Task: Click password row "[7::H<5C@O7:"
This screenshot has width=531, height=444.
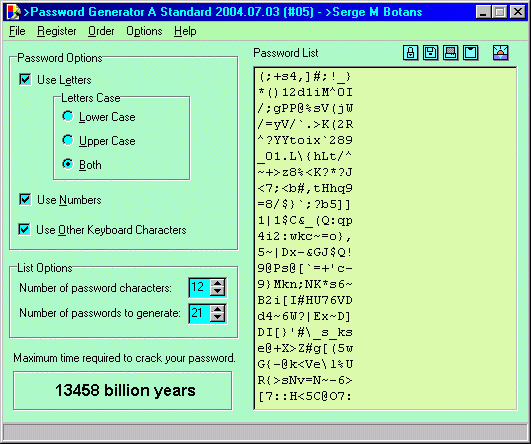Action: tap(305, 396)
